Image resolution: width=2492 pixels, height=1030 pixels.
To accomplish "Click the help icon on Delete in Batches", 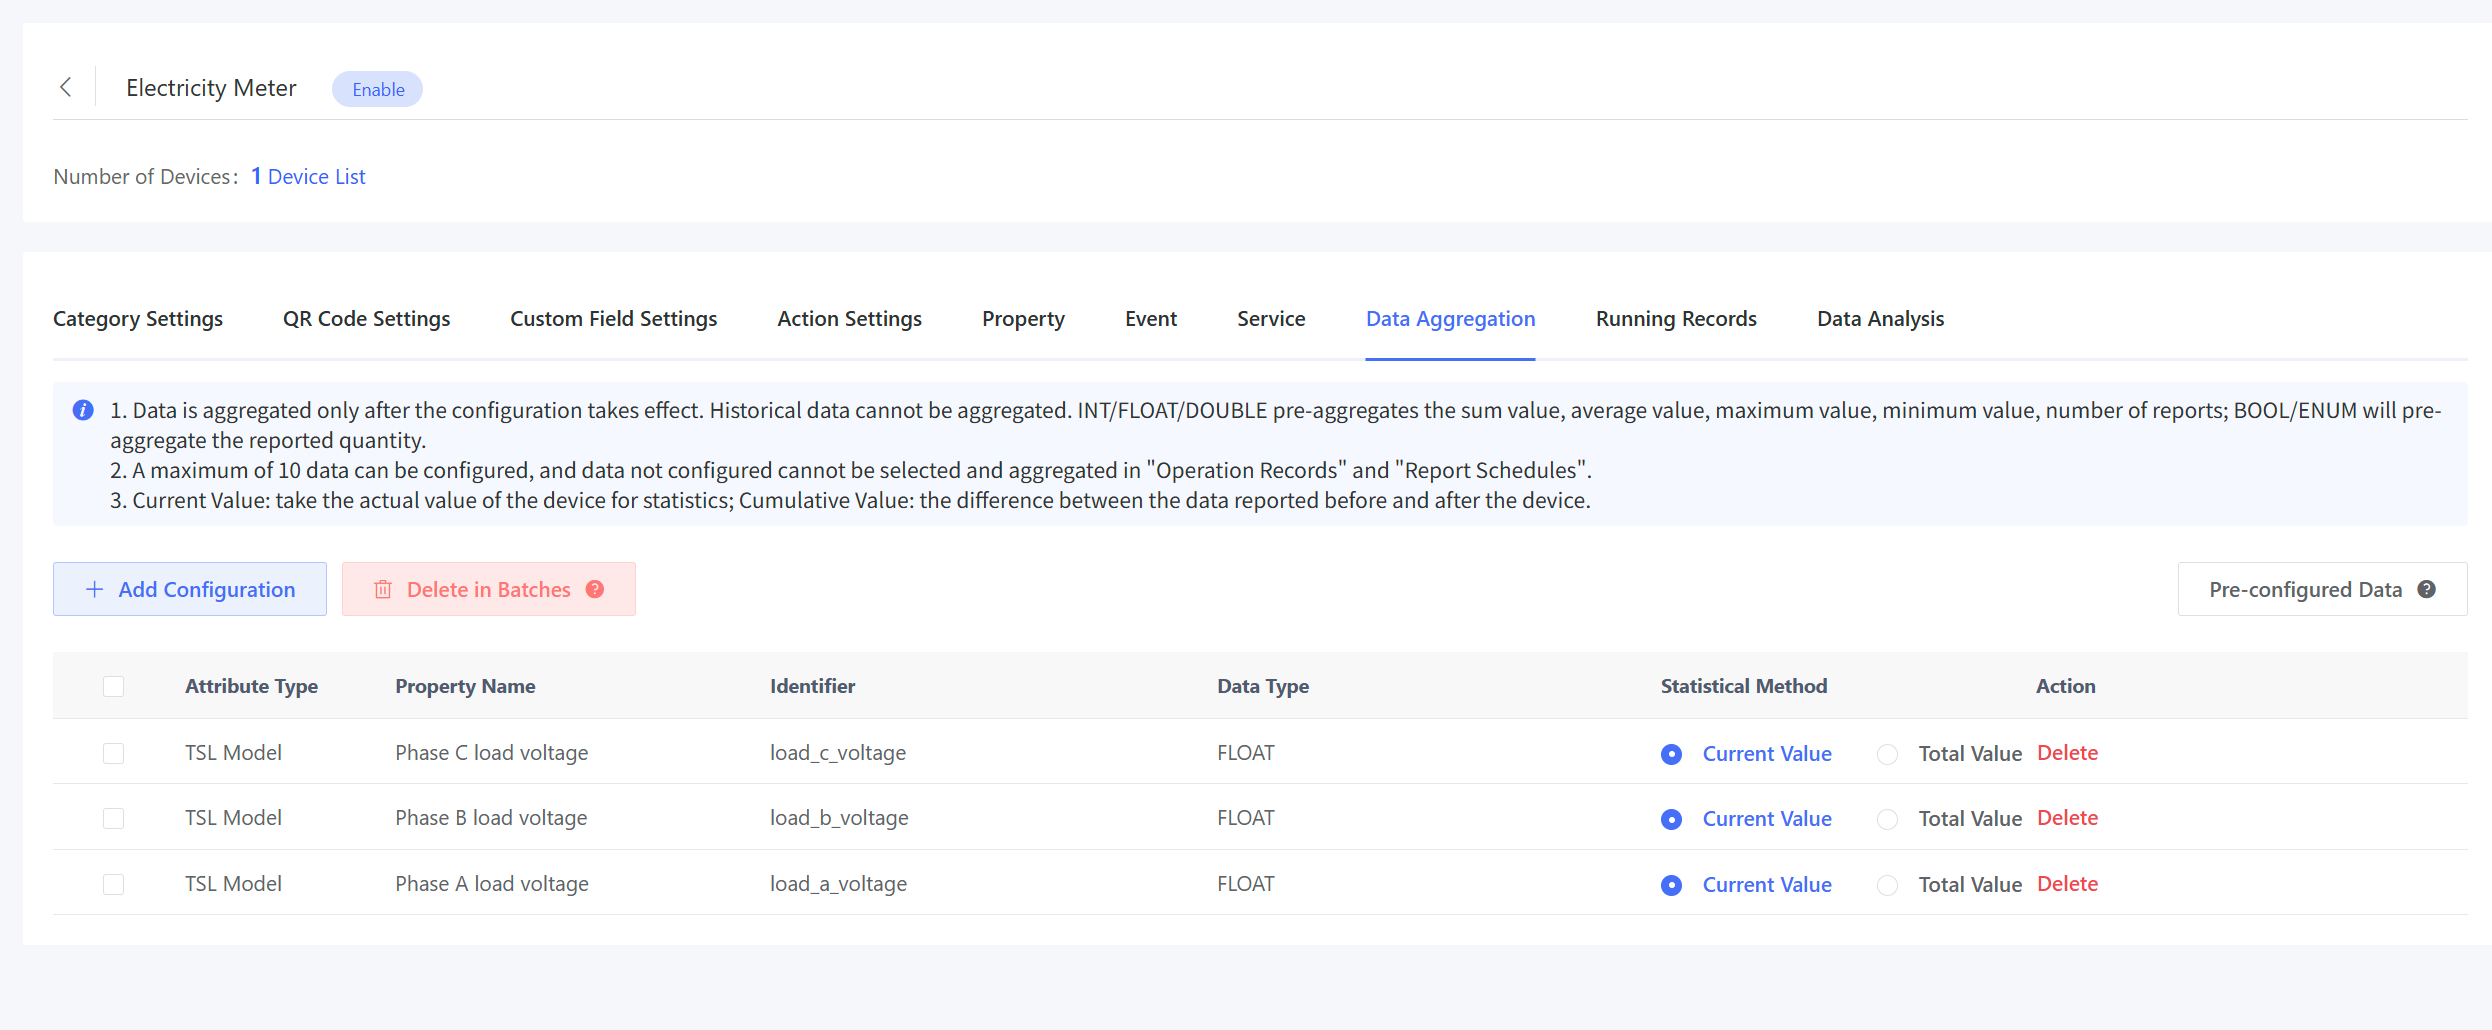I will [x=595, y=590].
